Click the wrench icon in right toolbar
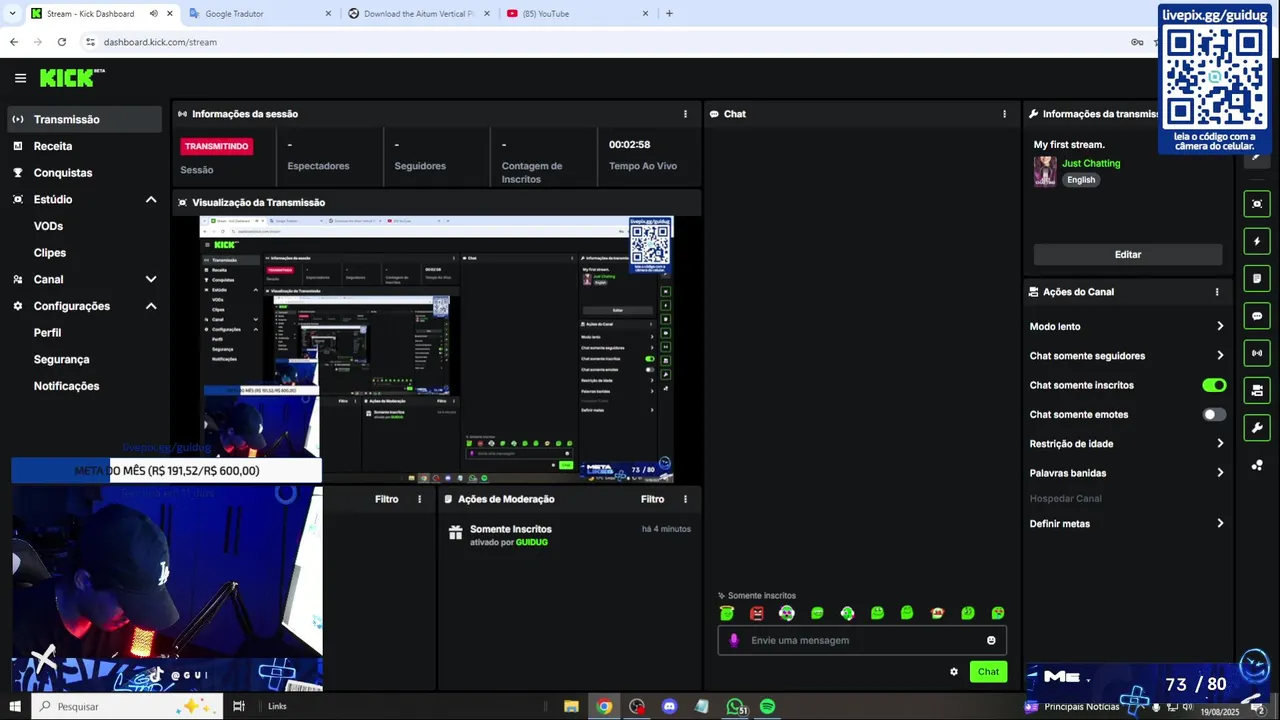The height and width of the screenshot is (720, 1280). pyautogui.click(x=1257, y=428)
